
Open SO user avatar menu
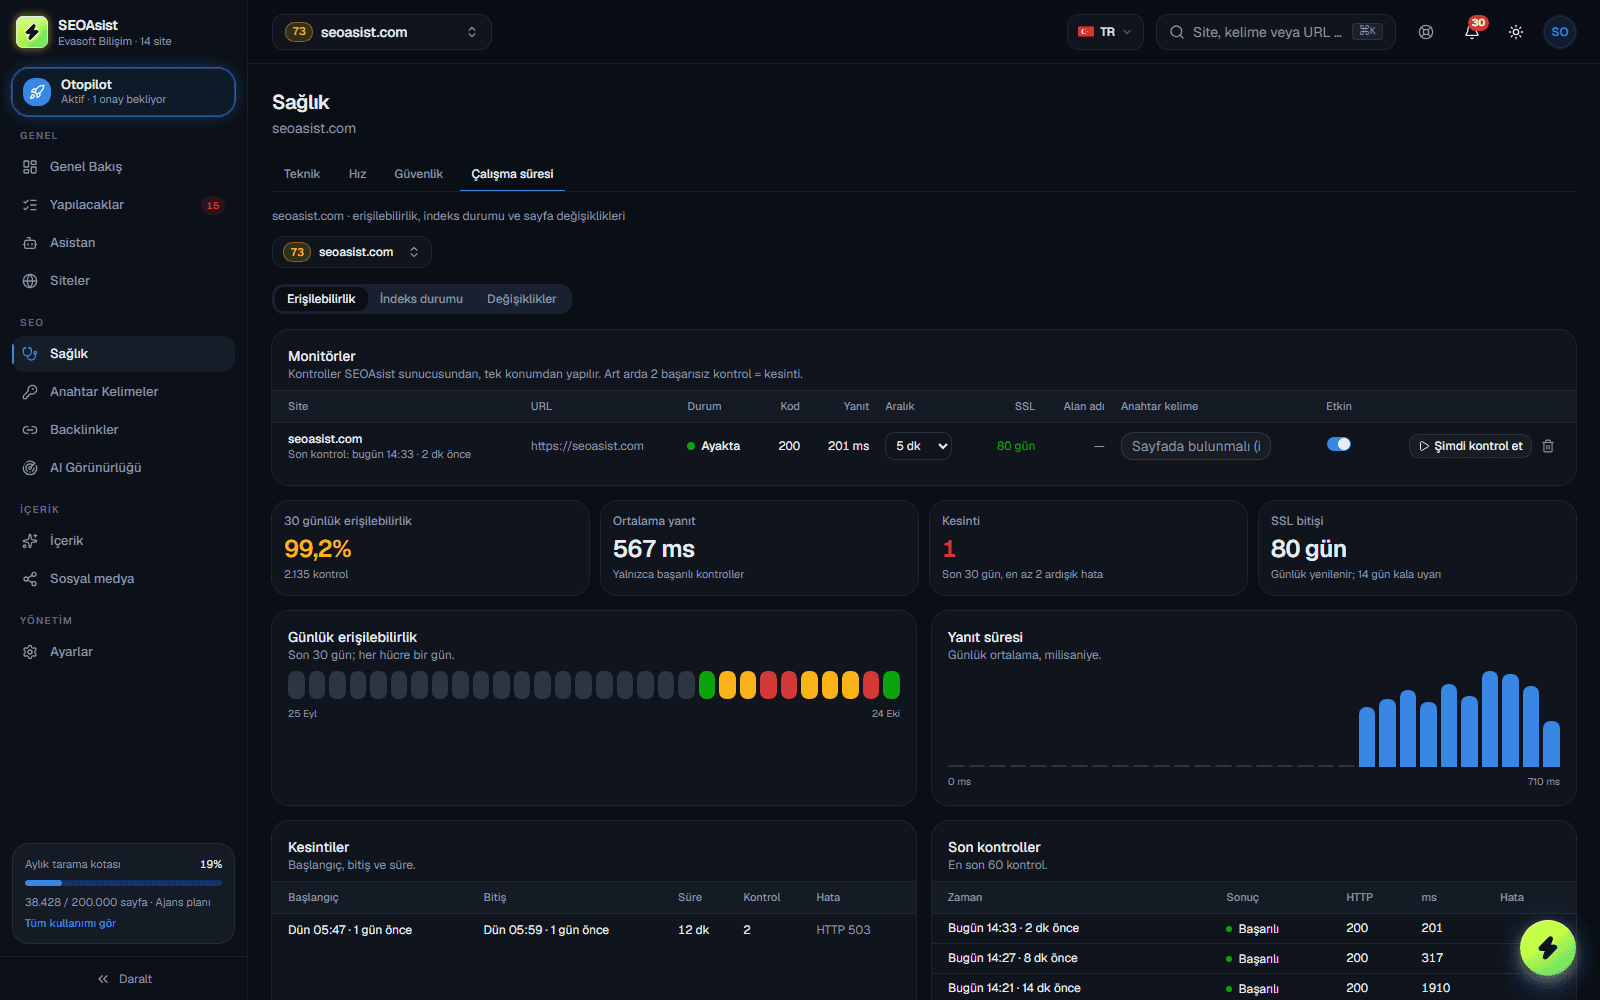[x=1560, y=32]
